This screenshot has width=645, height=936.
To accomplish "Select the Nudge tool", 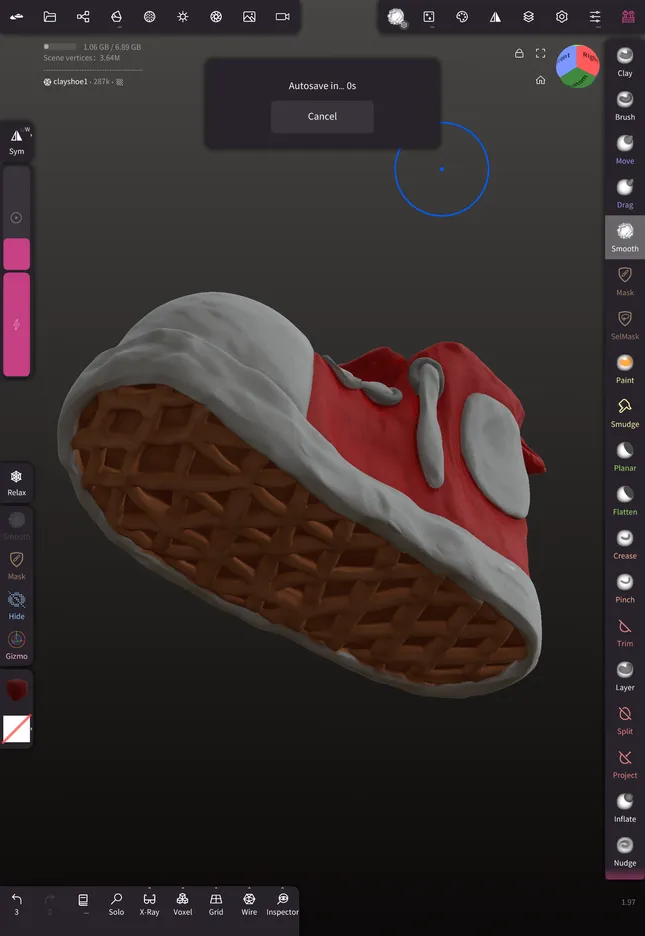I will (625, 851).
